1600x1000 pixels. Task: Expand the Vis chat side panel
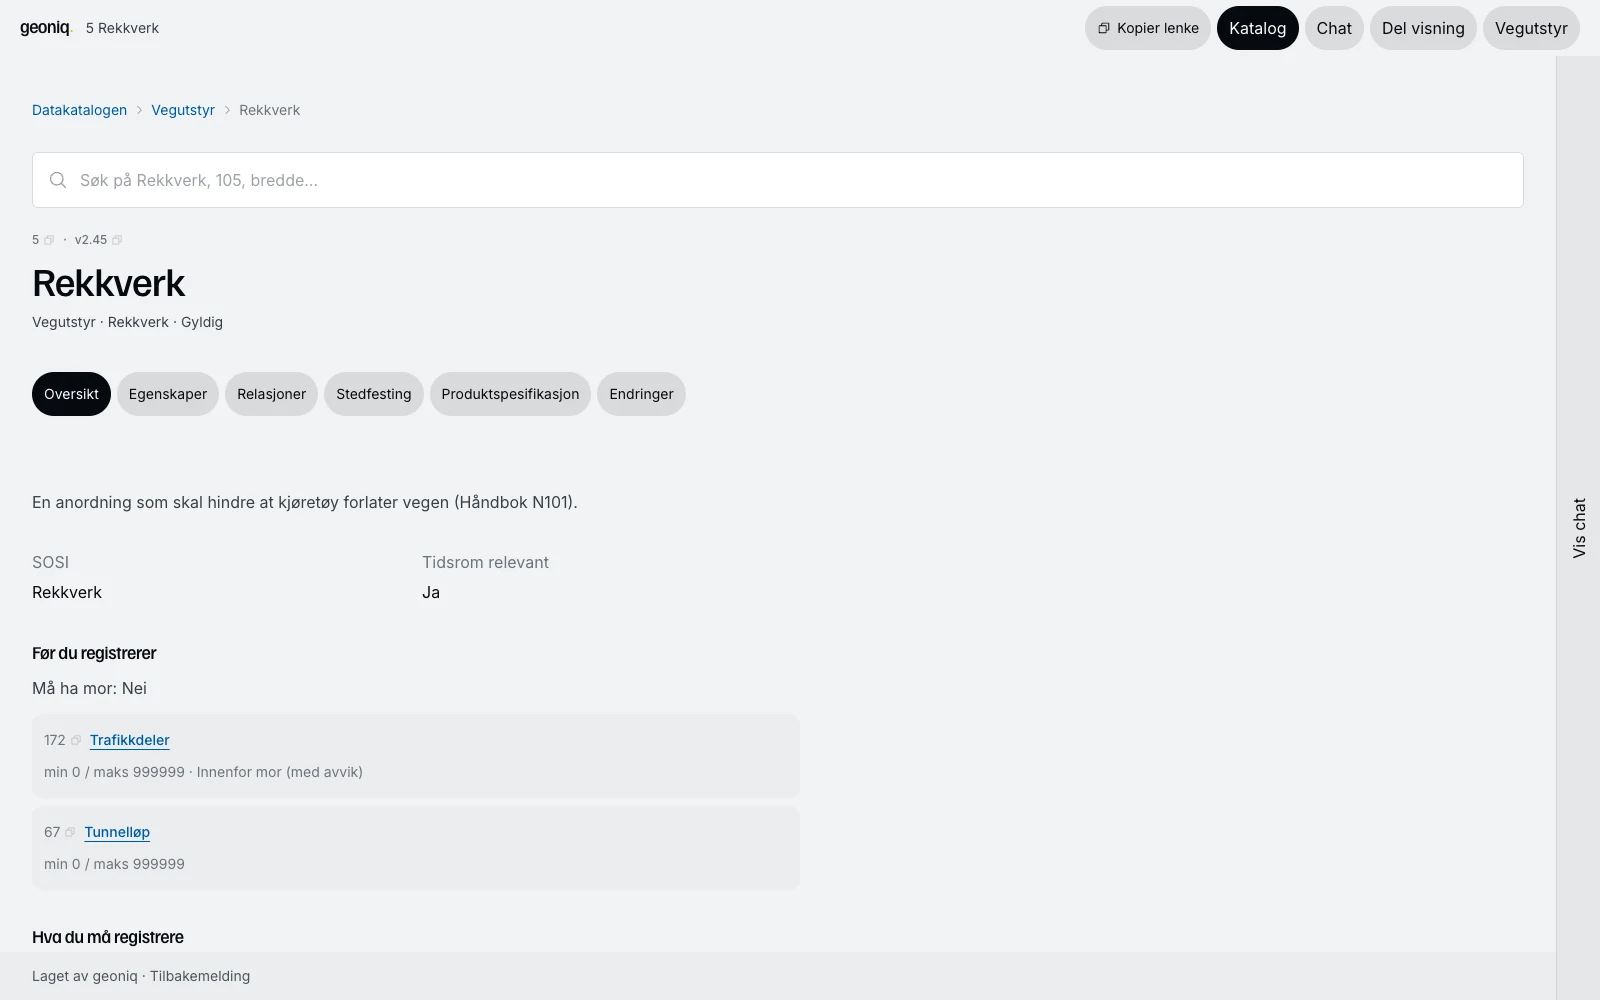click(x=1579, y=528)
